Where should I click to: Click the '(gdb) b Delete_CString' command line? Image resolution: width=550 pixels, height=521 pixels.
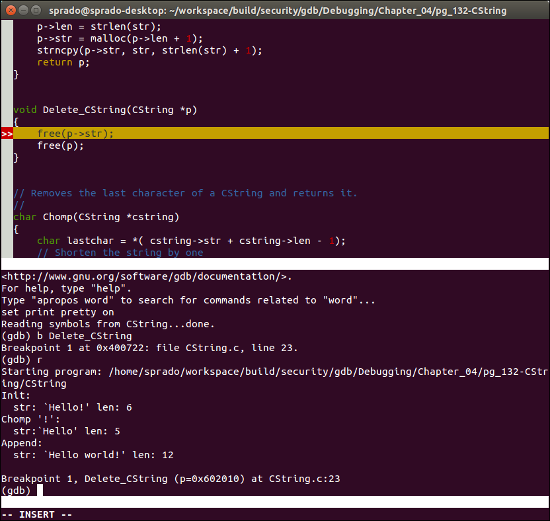pos(67,336)
